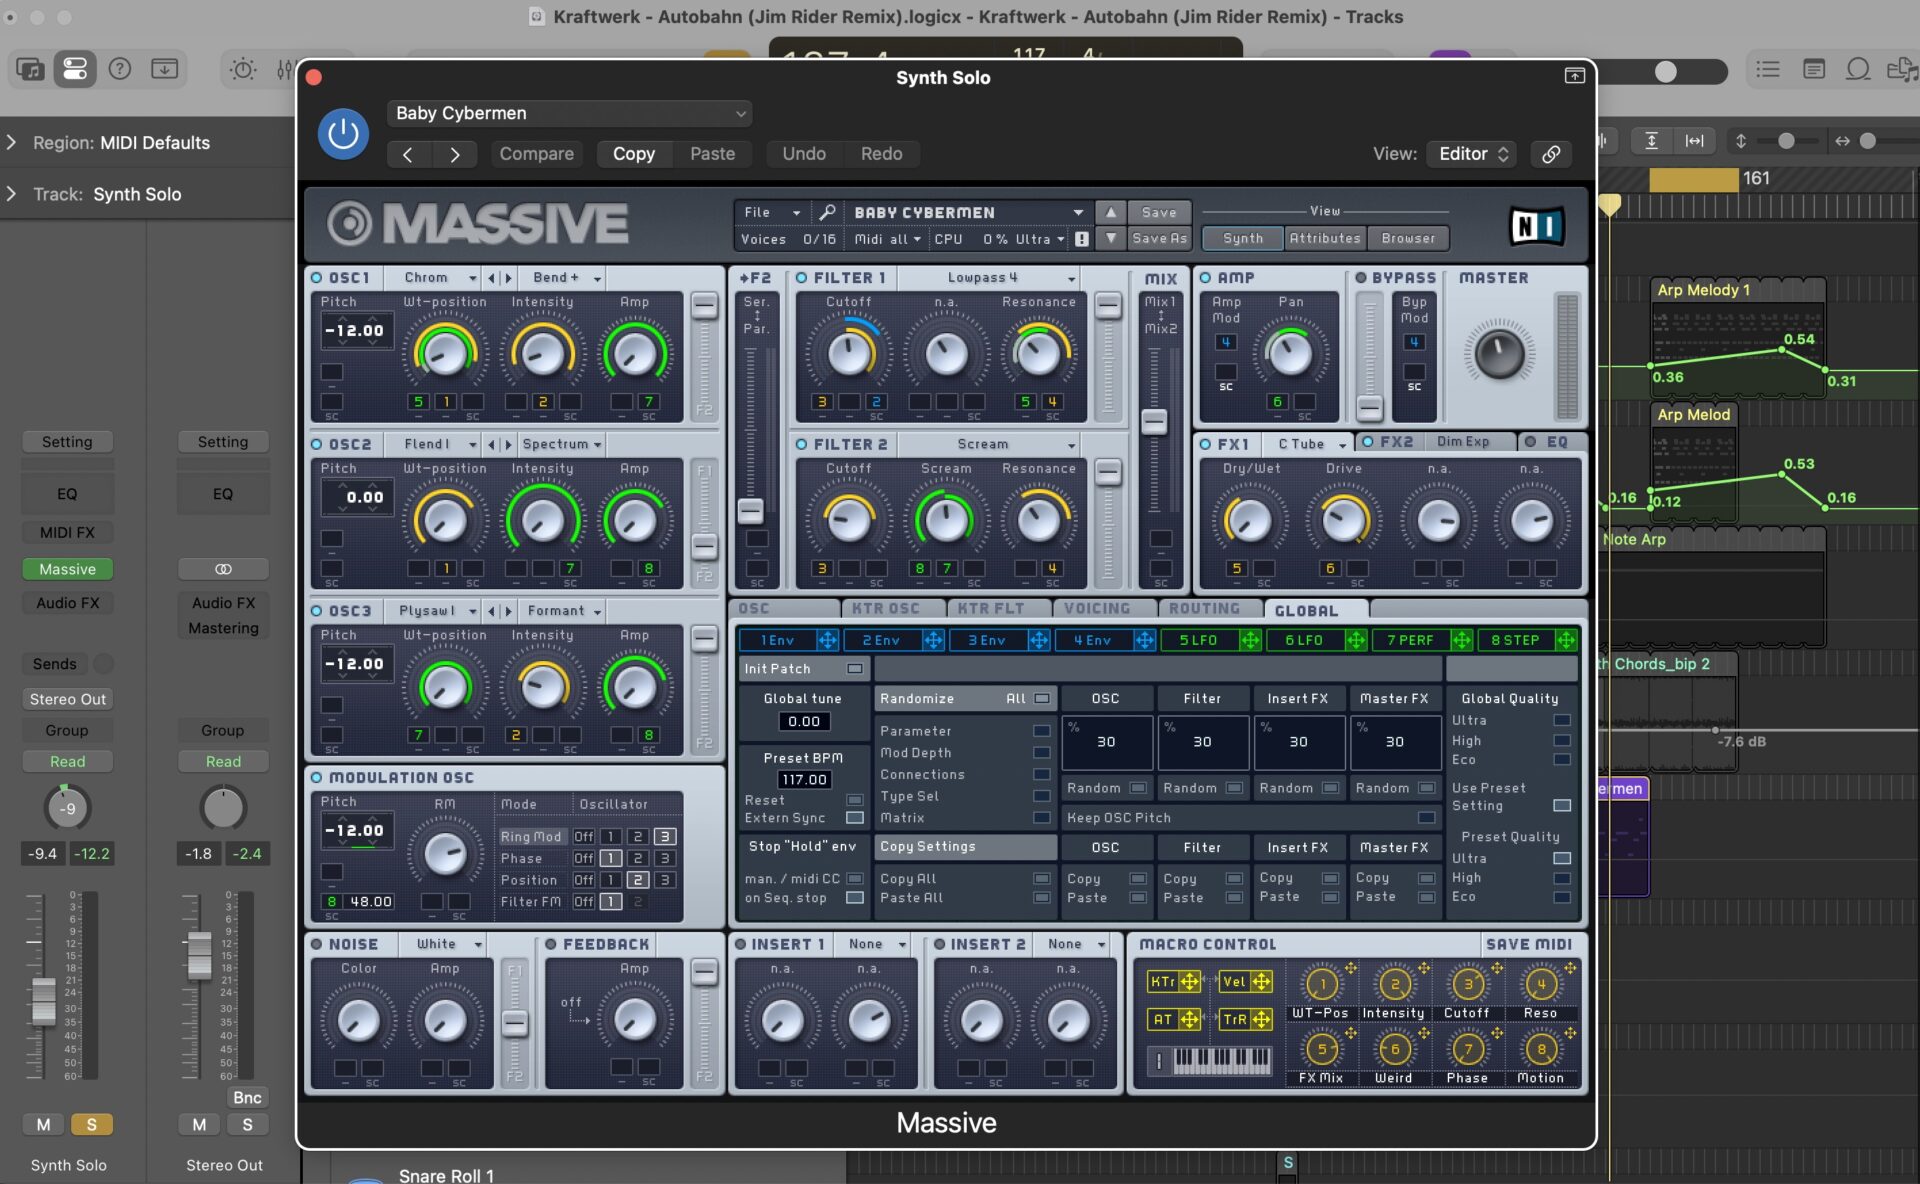Image resolution: width=1920 pixels, height=1184 pixels.
Task: Adjust the Synth Solo volume fader
Action: coord(43,1000)
